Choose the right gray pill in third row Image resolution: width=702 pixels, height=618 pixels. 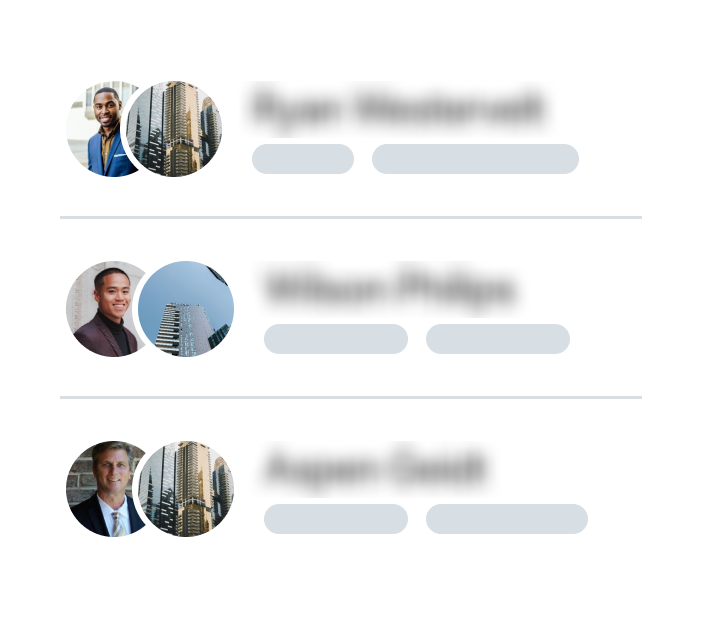(507, 519)
